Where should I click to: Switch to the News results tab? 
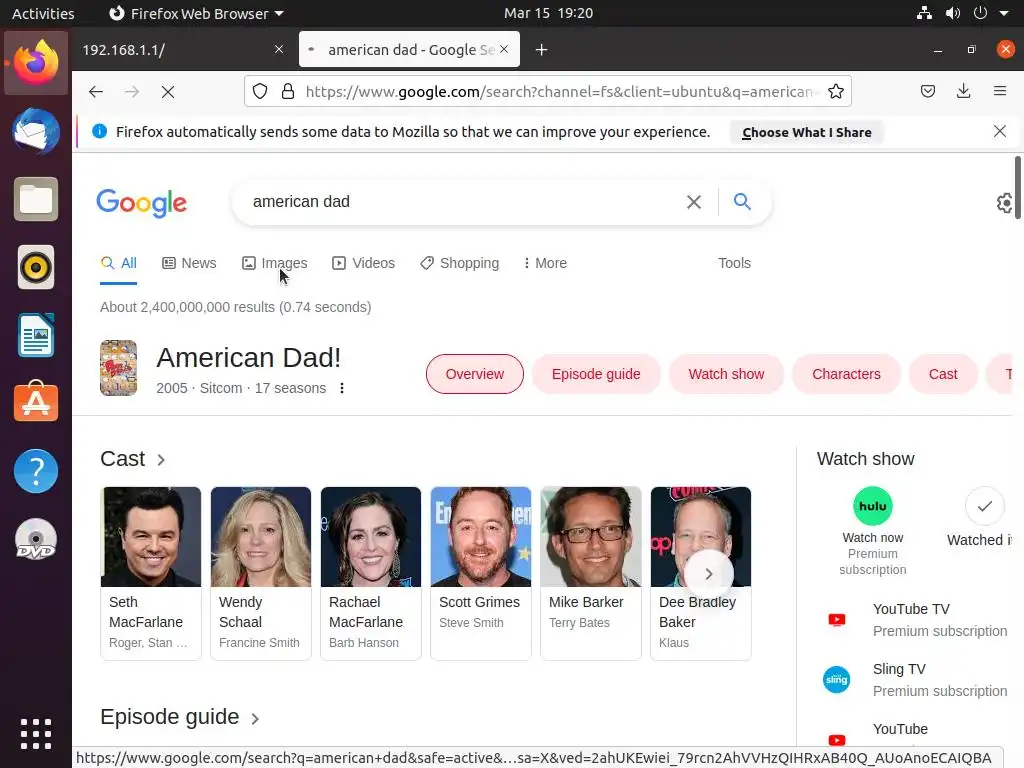pos(189,263)
